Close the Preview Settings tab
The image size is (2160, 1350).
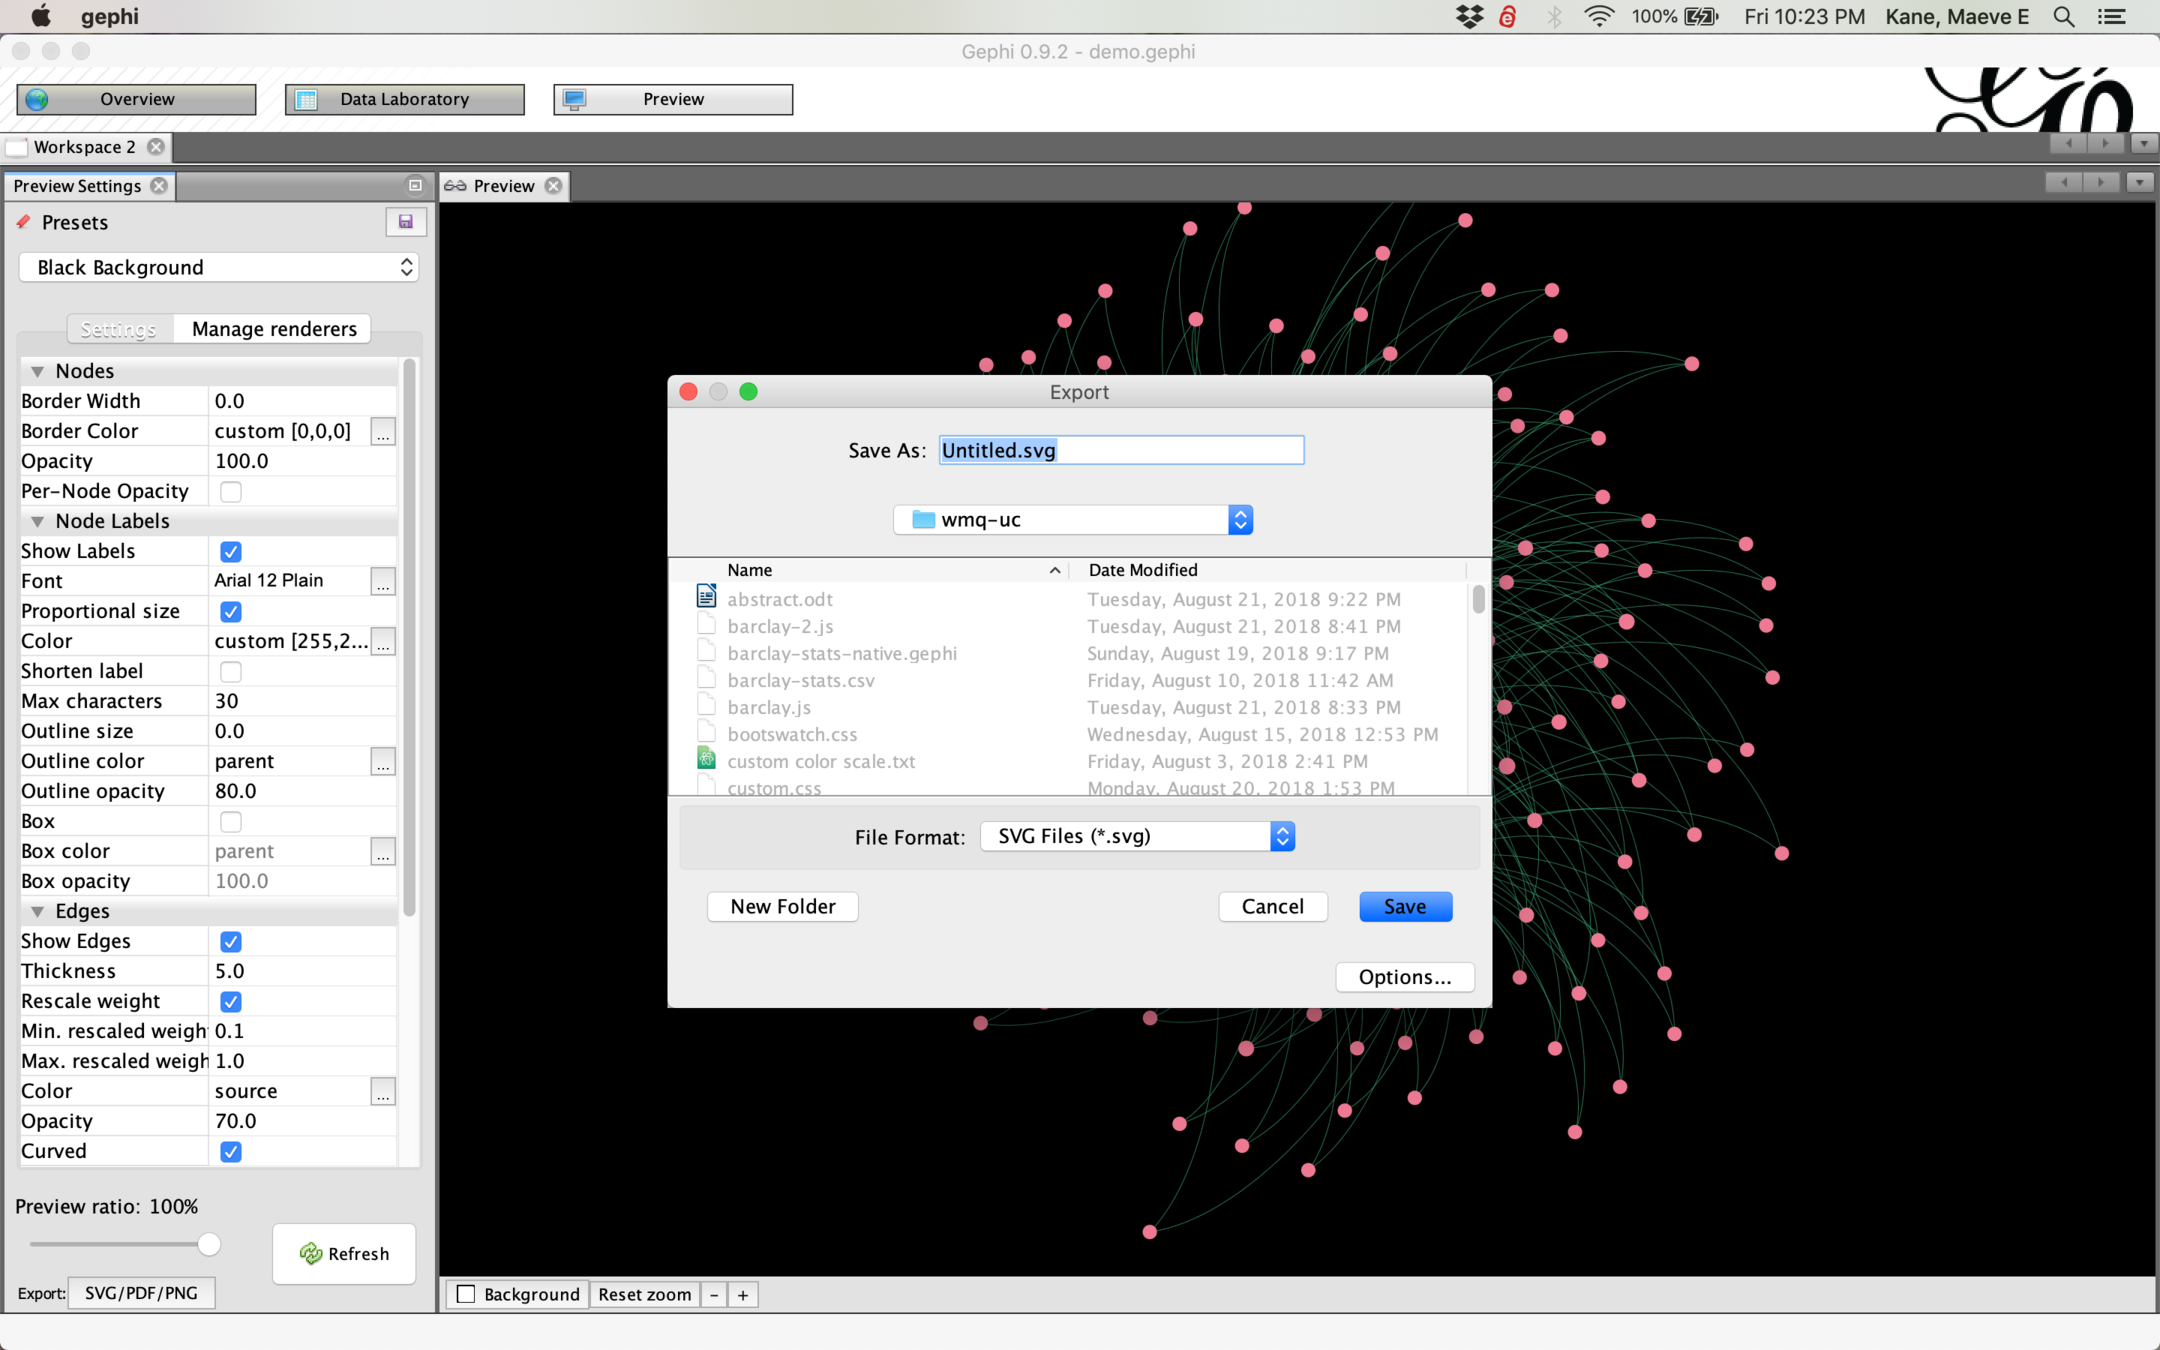coord(159,186)
